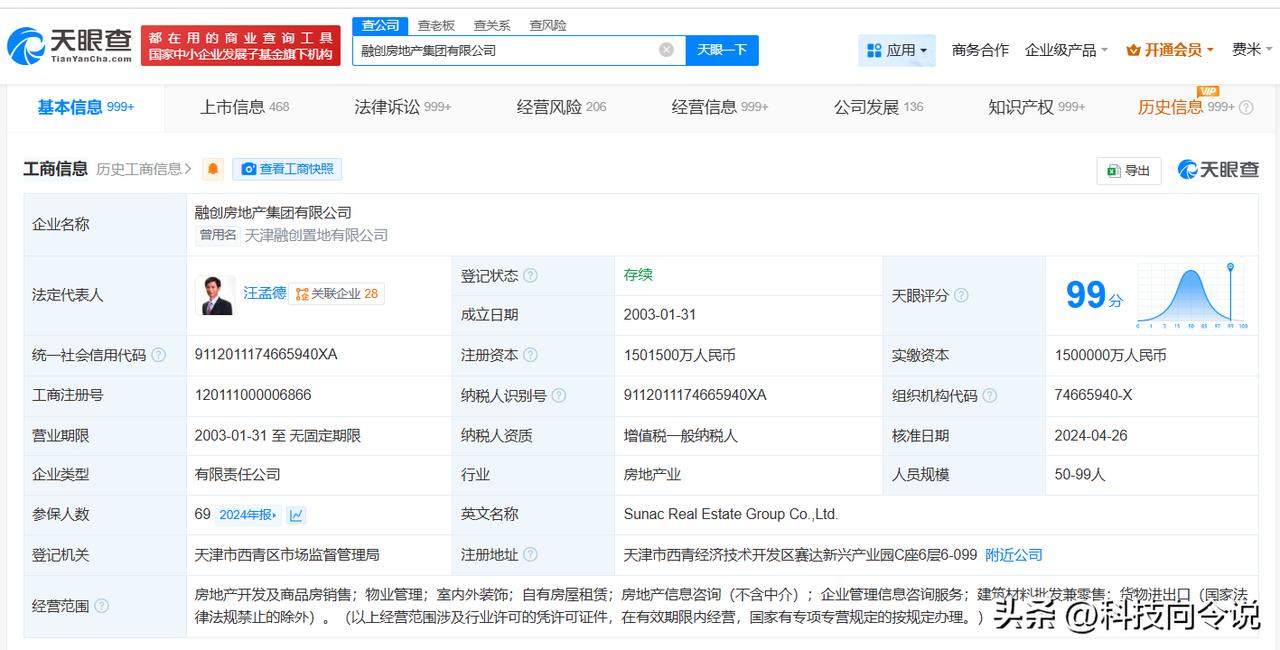Click former name 天津融创置地有限公司

(316, 235)
